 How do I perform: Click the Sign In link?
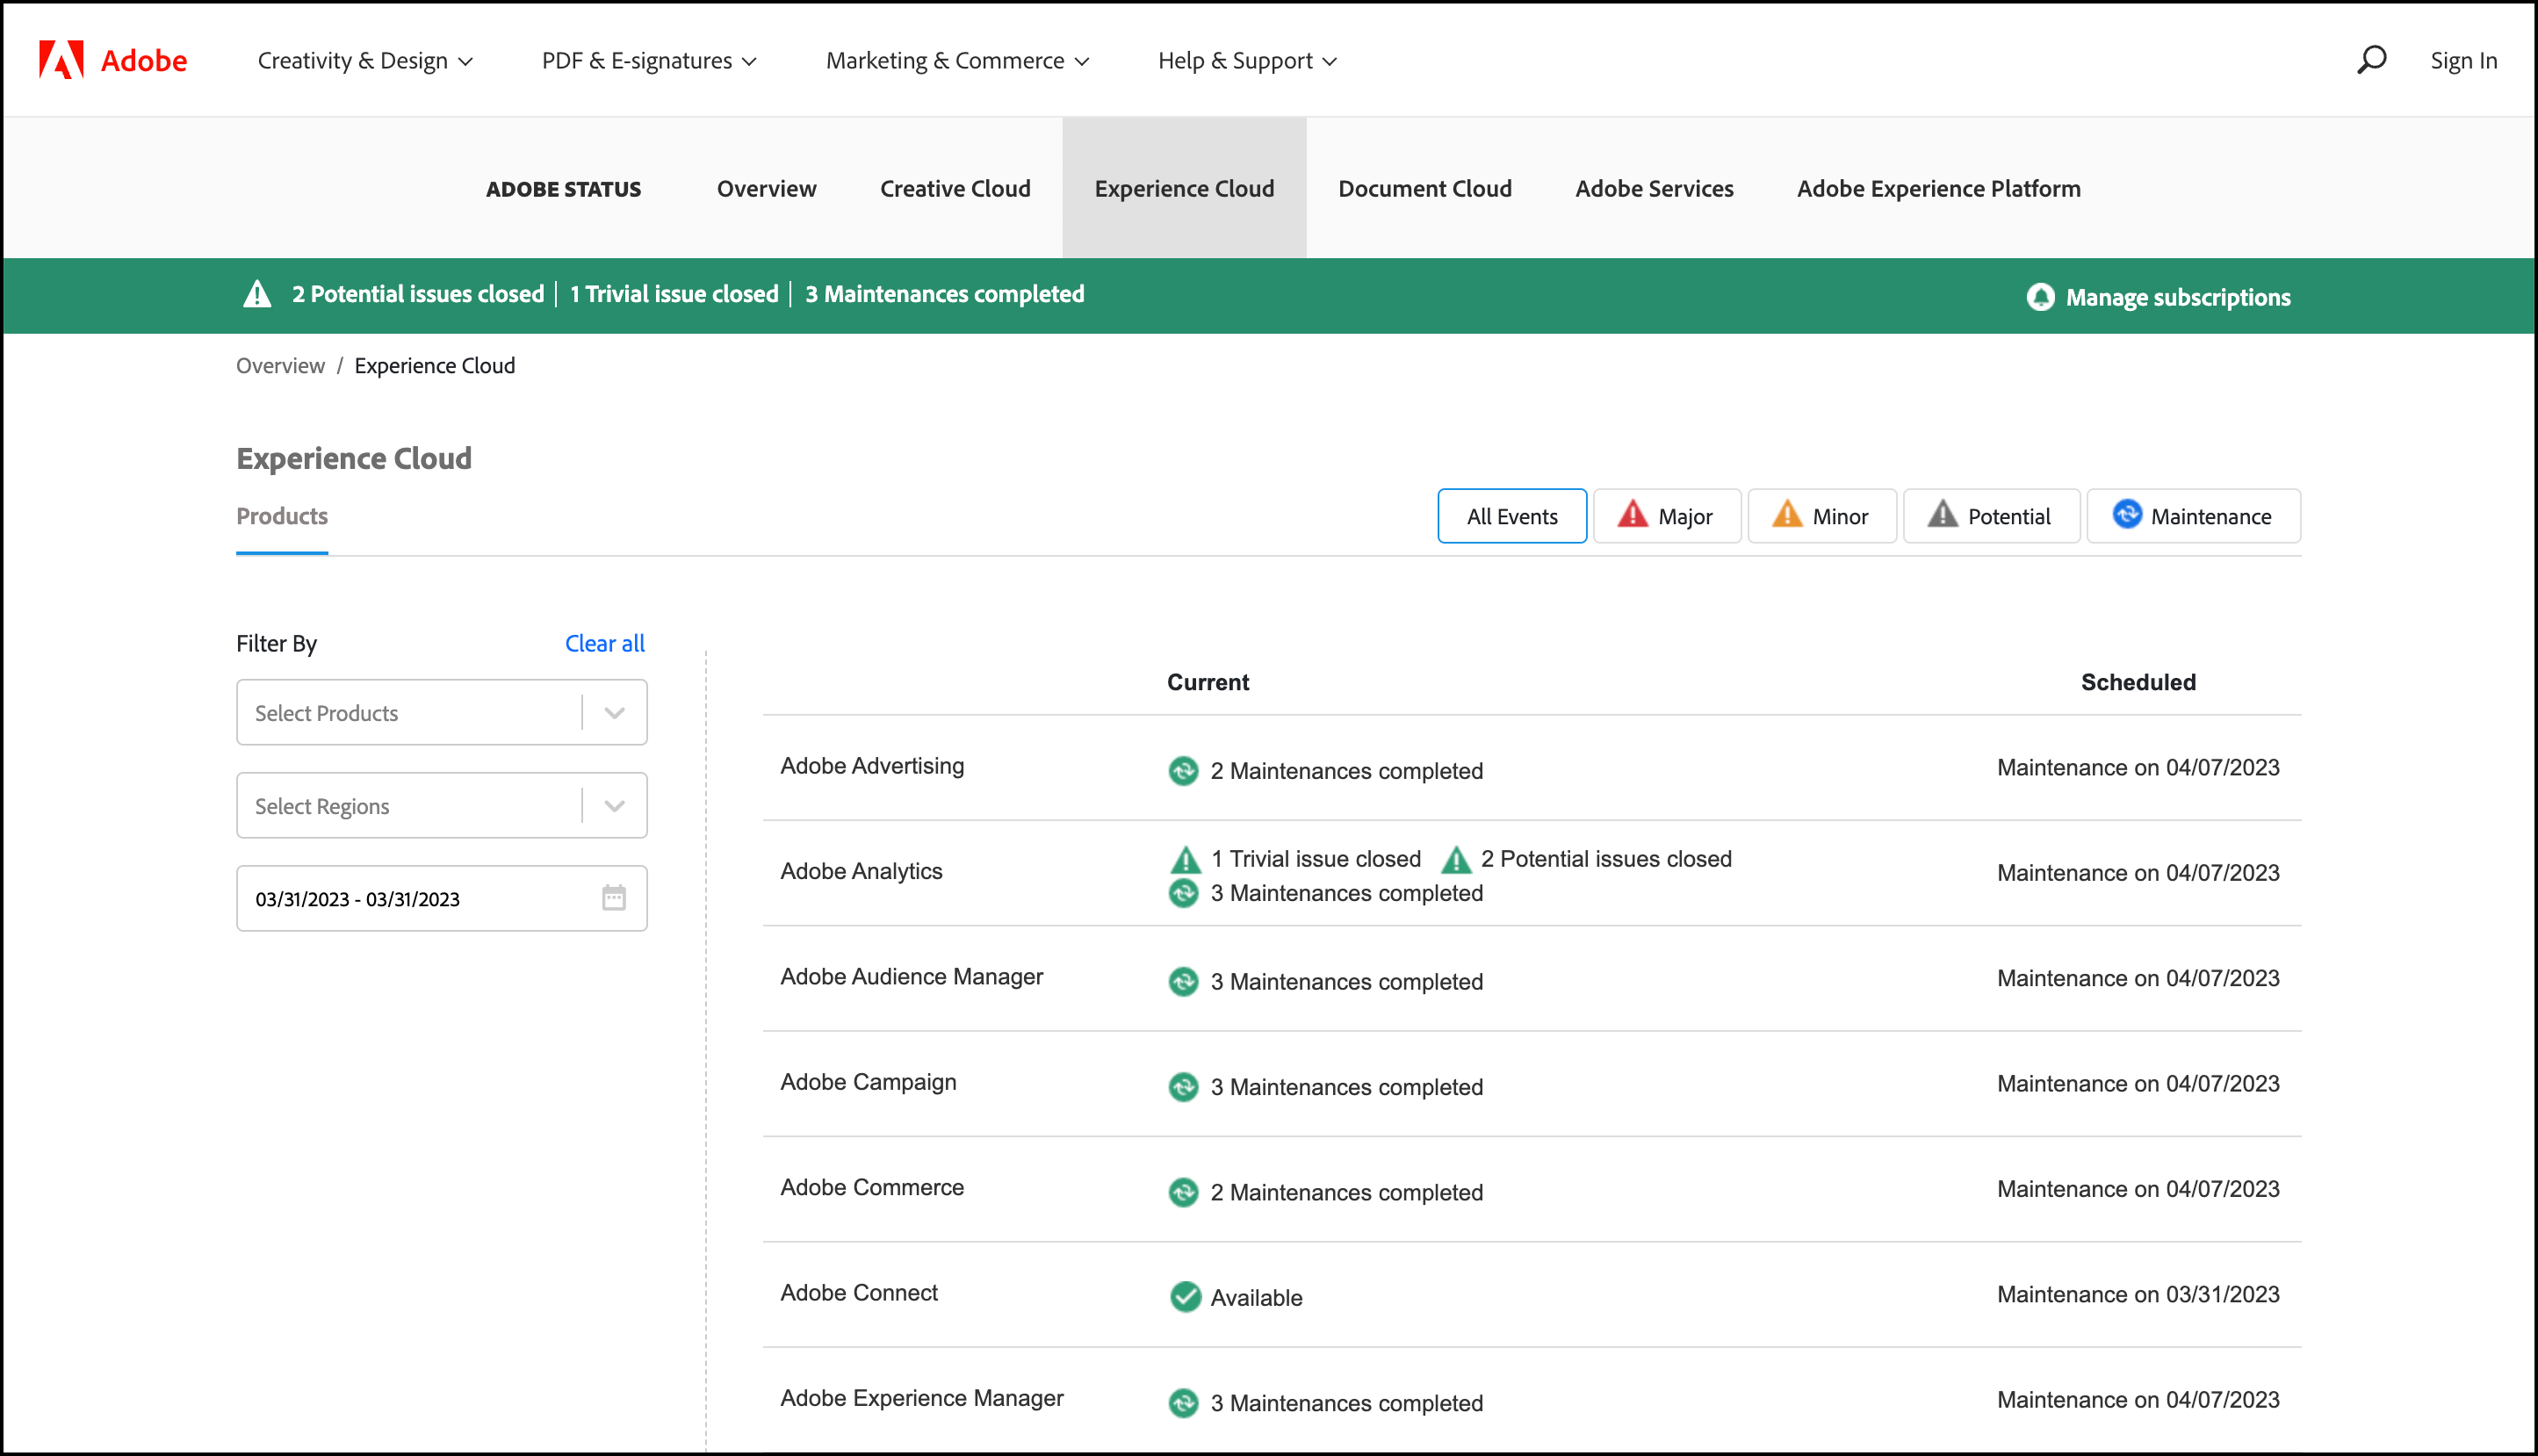click(2463, 61)
